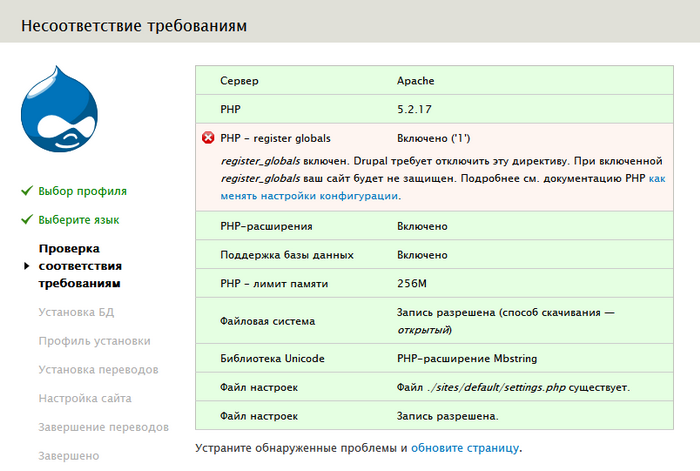This screenshot has height=471, width=700.
Task: Click the Завершение переводов step
Action: (103, 428)
